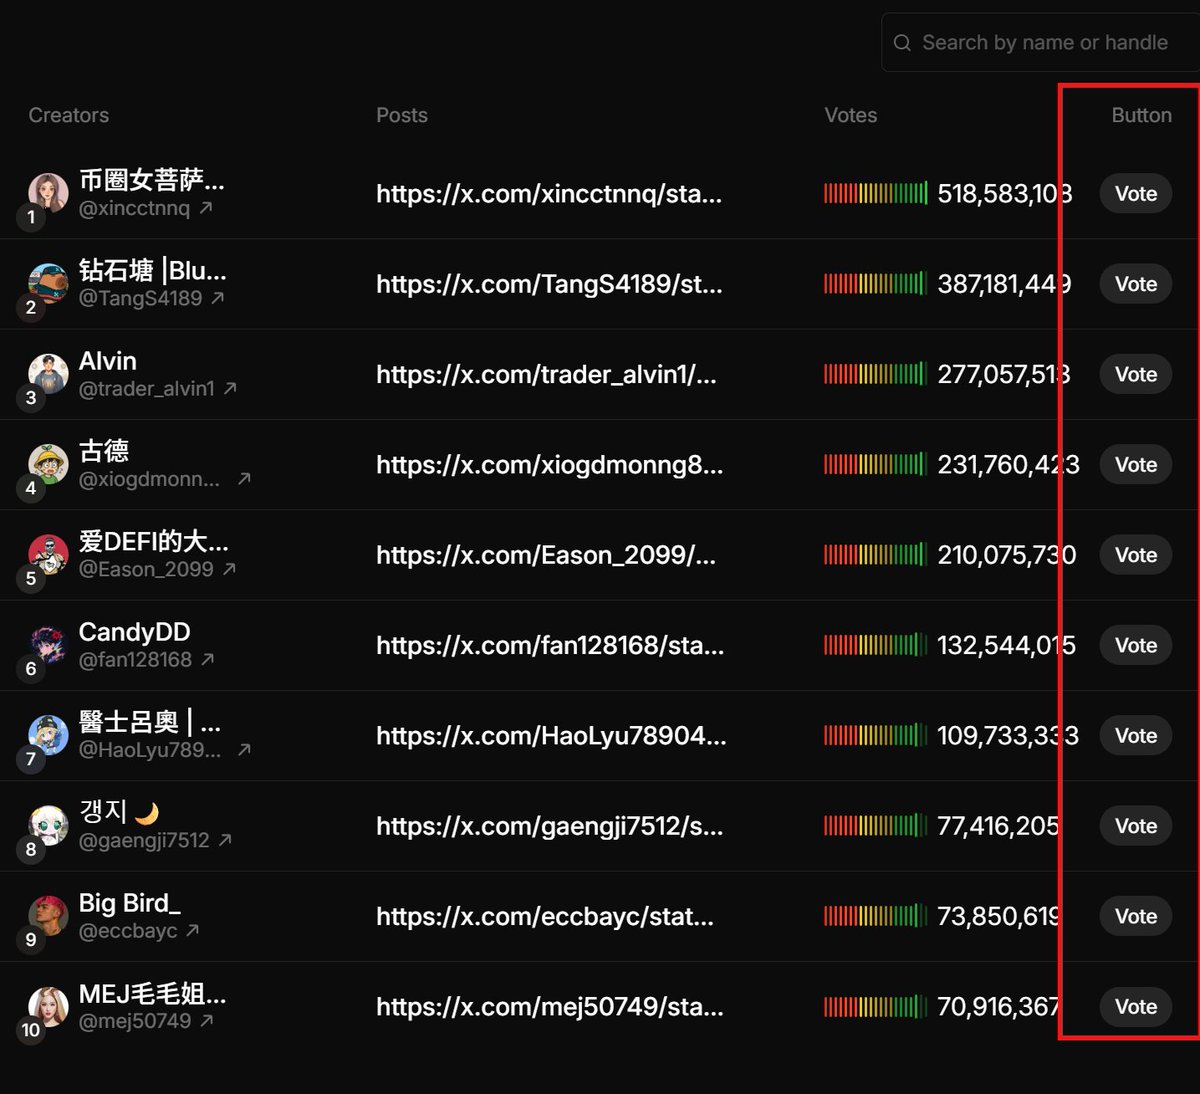Click the rank 1 creator avatar
Viewport: 1200px width, 1094px height.
pos(48,193)
